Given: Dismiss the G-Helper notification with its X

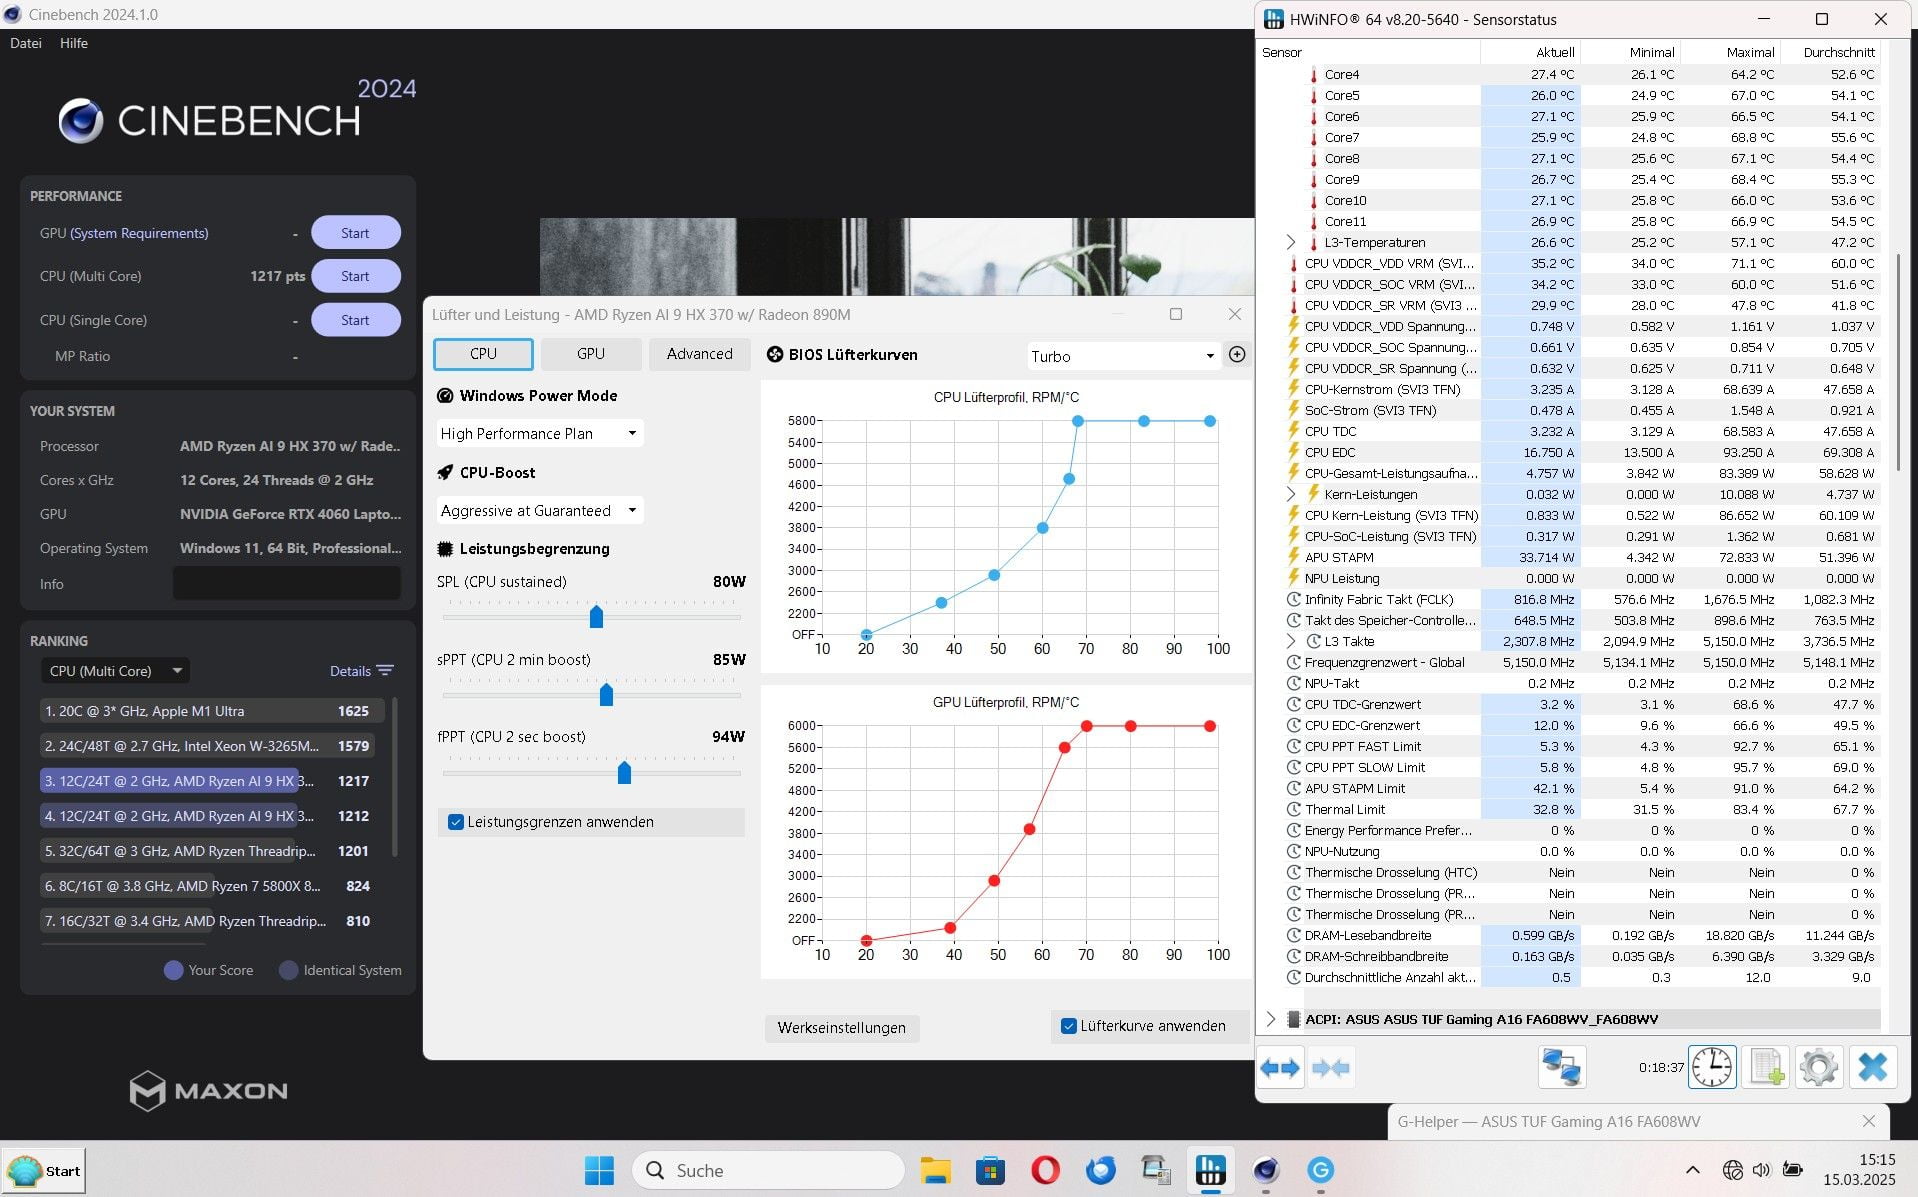Looking at the screenshot, I should click(x=1868, y=1121).
